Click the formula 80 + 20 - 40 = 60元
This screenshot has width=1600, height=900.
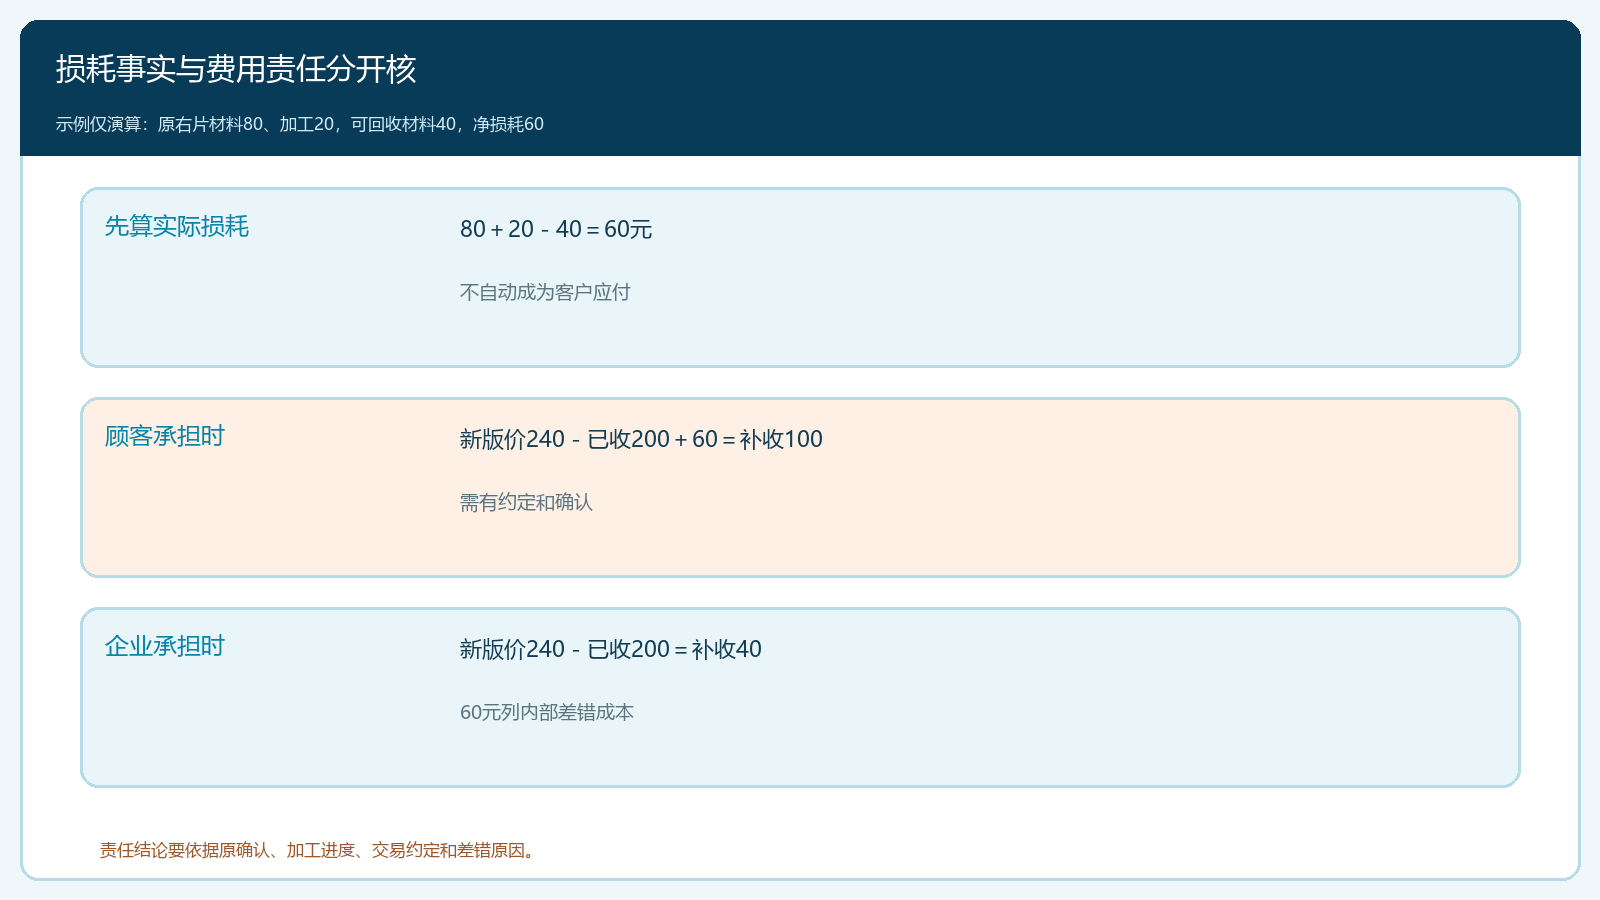(556, 229)
